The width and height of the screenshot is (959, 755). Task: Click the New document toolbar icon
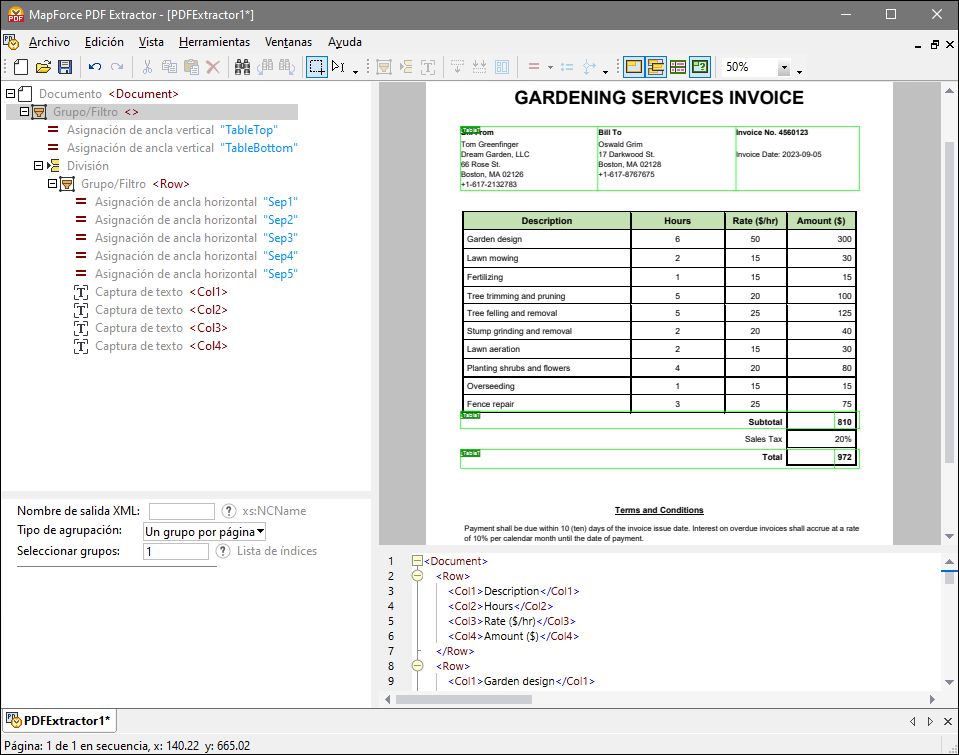[x=22, y=67]
